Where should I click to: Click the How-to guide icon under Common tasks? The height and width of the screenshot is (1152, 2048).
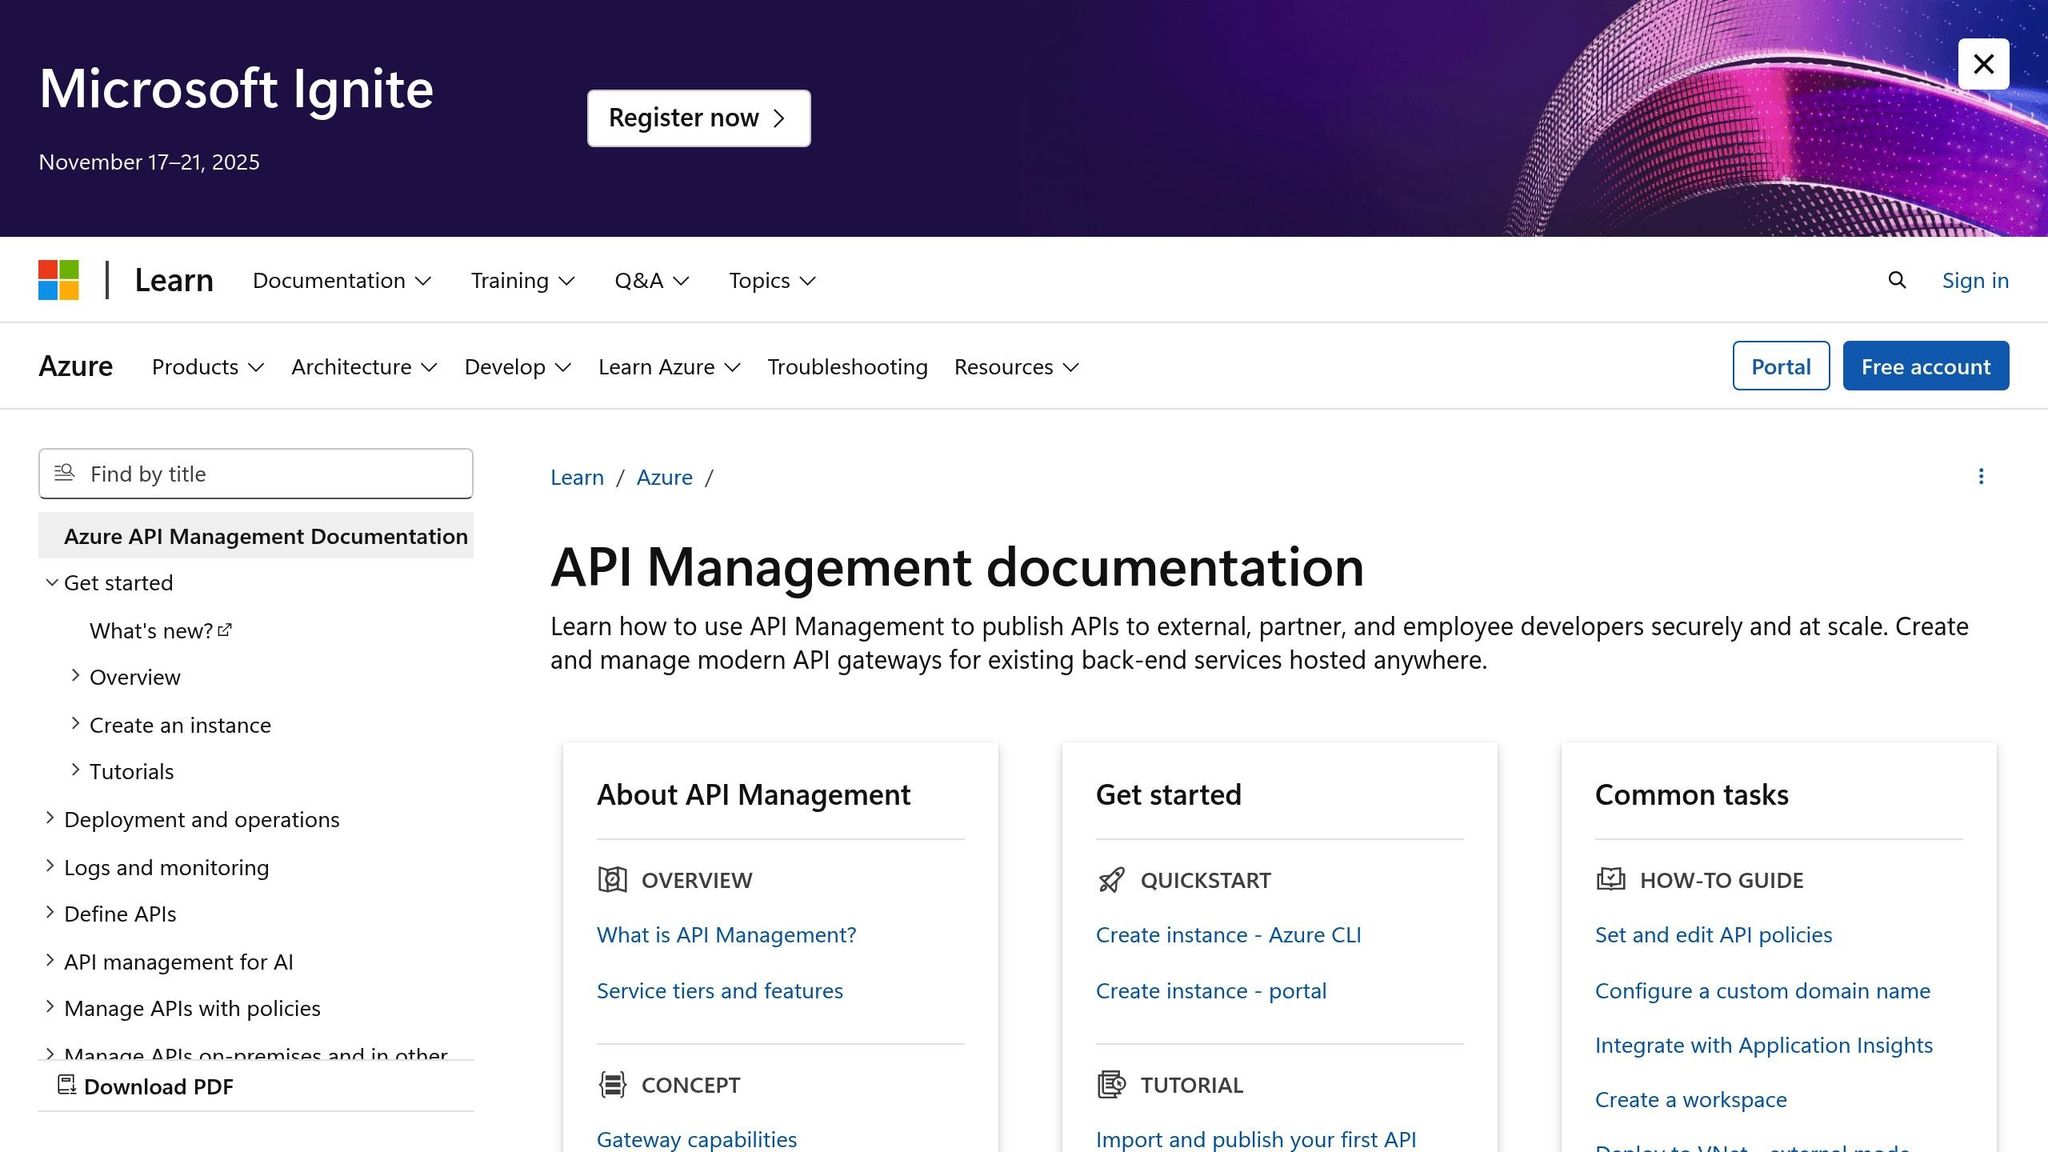(x=1610, y=880)
